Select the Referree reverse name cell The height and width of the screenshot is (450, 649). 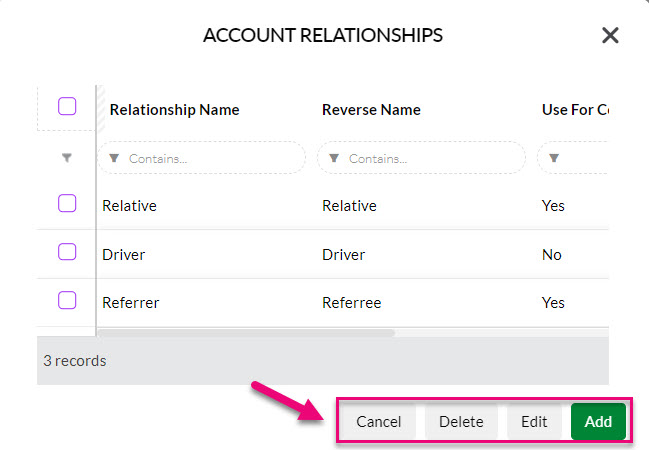[351, 303]
